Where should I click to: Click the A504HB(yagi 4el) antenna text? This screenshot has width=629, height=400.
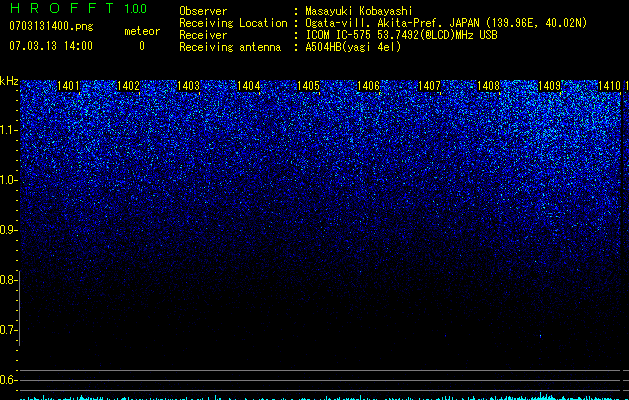pos(353,47)
